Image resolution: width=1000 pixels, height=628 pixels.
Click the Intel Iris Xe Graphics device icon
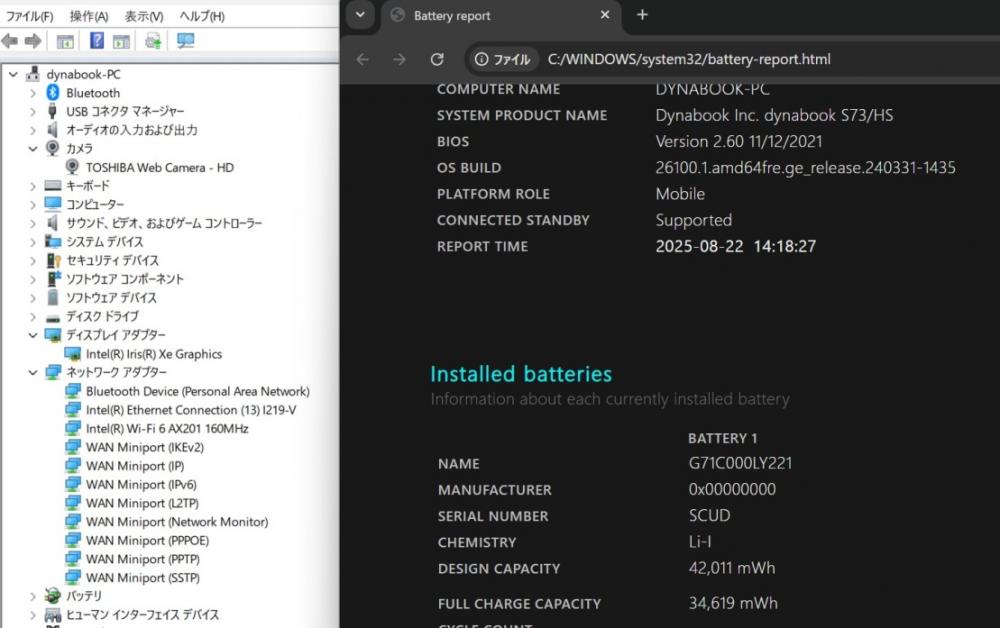point(73,354)
